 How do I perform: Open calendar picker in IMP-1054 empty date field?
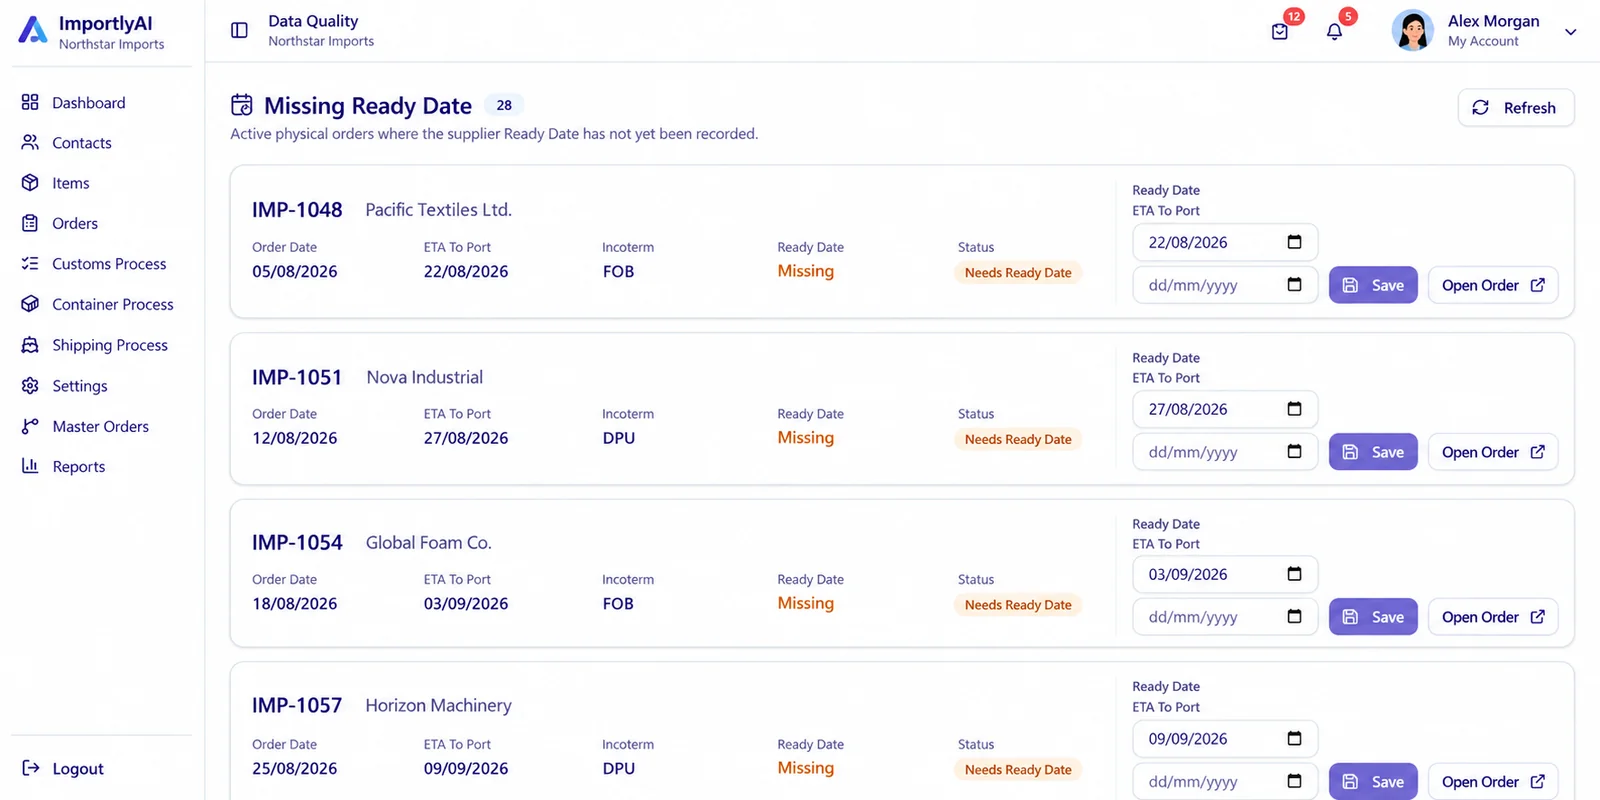pyautogui.click(x=1294, y=617)
